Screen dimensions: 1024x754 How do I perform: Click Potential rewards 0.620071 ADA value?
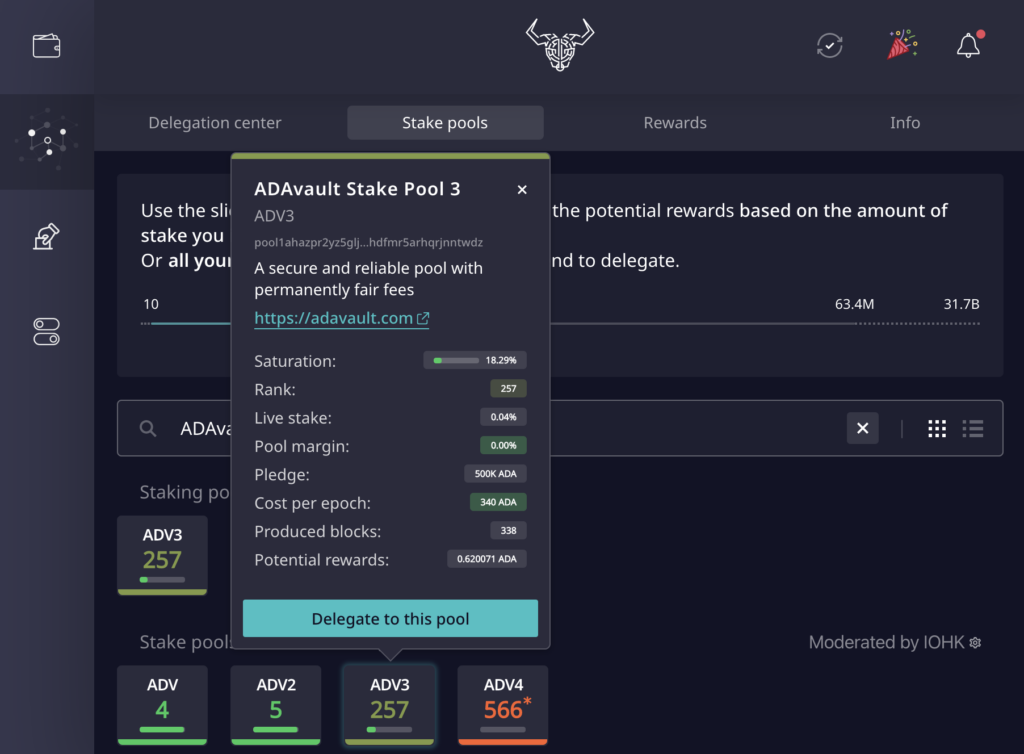(x=487, y=559)
